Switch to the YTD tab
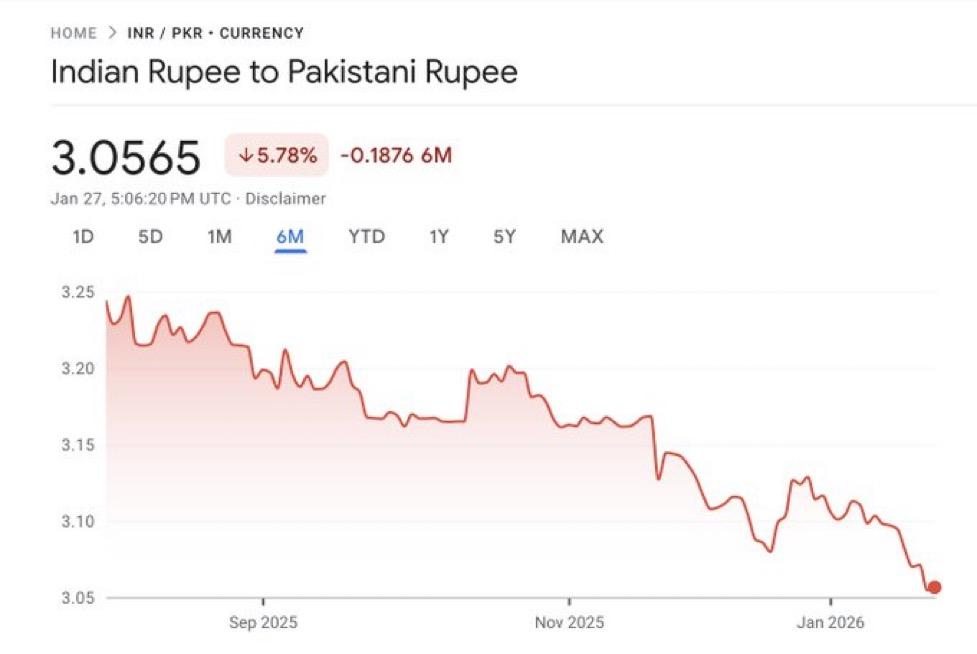The image size is (977, 654). click(366, 237)
